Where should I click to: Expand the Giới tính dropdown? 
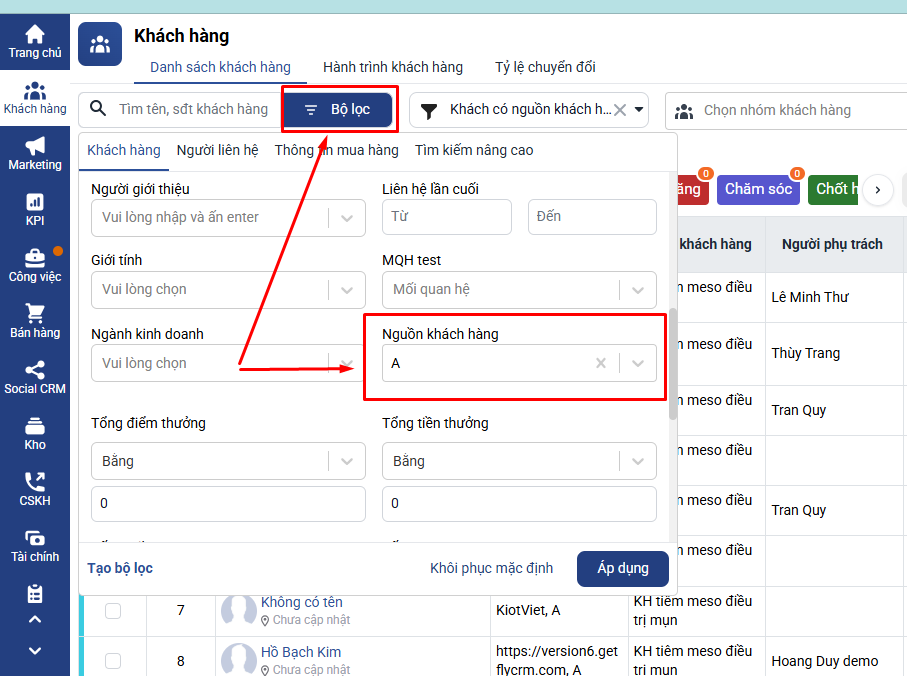pos(346,290)
